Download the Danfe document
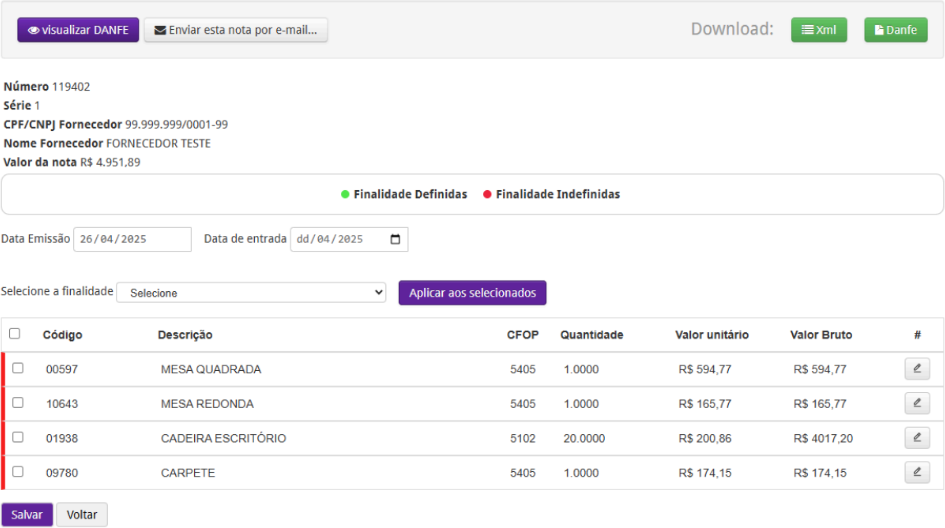The image size is (945, 528). pos(896,30)
